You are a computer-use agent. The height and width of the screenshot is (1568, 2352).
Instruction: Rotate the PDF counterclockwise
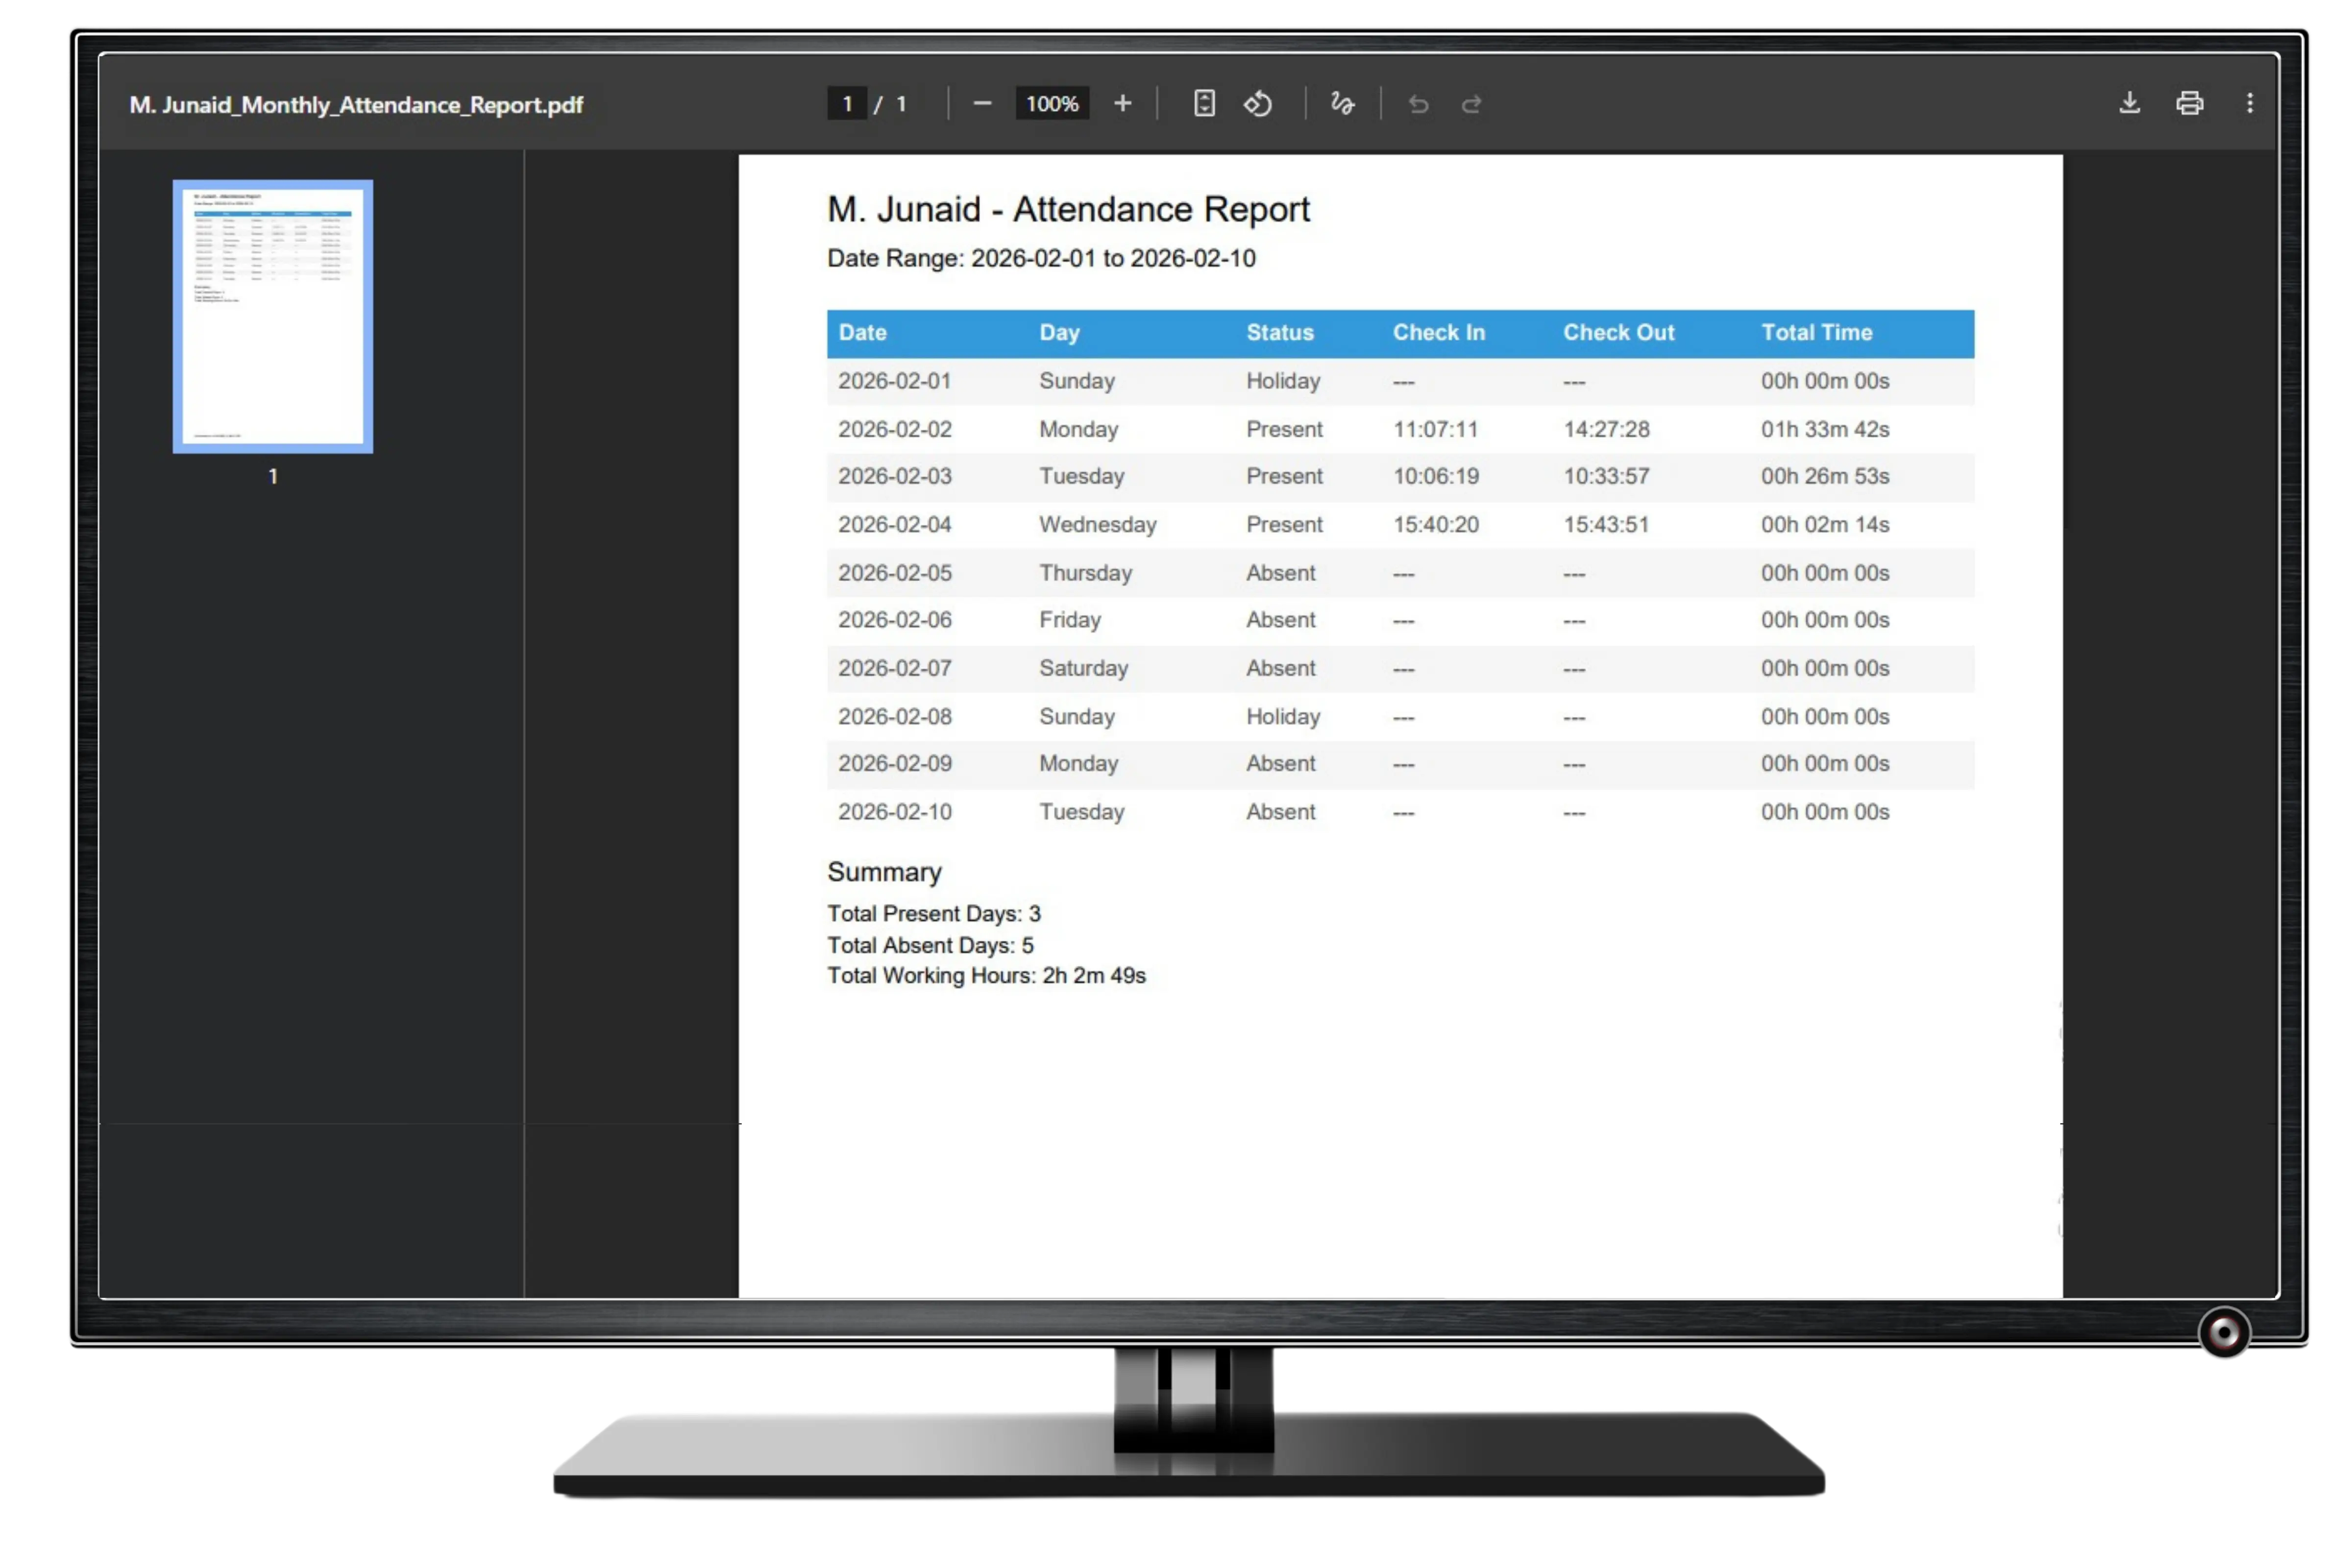(1258, 104)
